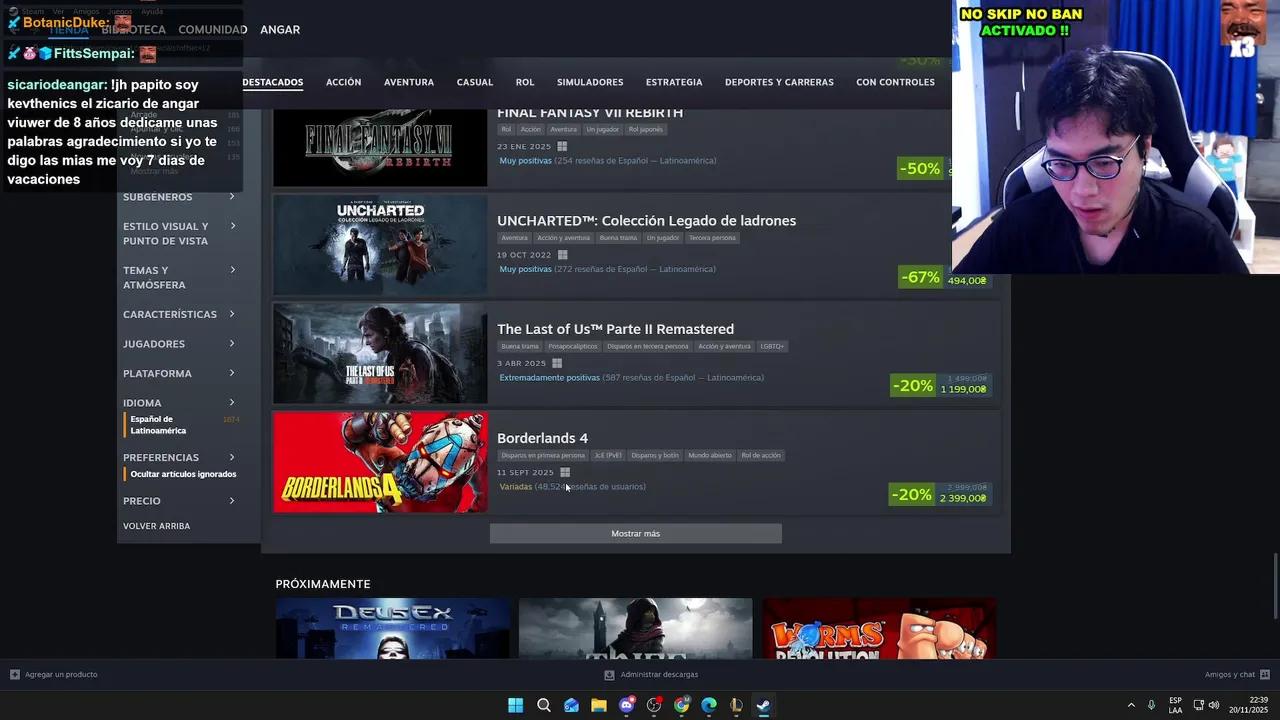The height and width of the screenshot is (720, 1280).
Task: Open the Estrategia tab
Action: pos(674,82)
